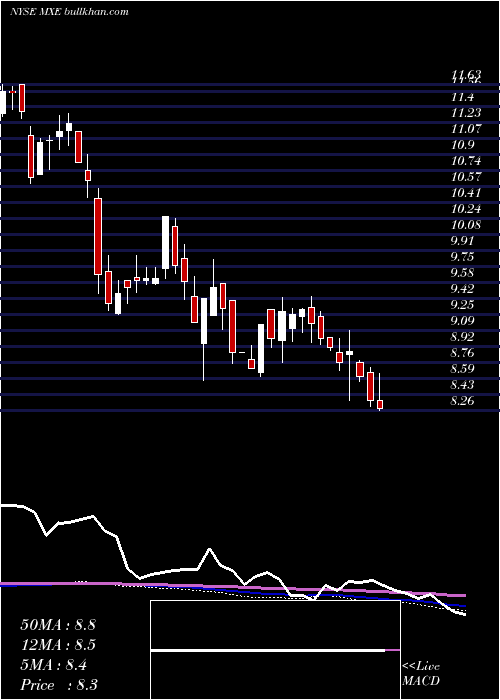The image size is (500, 700).
Task: Select the tall white candlestick near 10.08
Action: [165, 242]
